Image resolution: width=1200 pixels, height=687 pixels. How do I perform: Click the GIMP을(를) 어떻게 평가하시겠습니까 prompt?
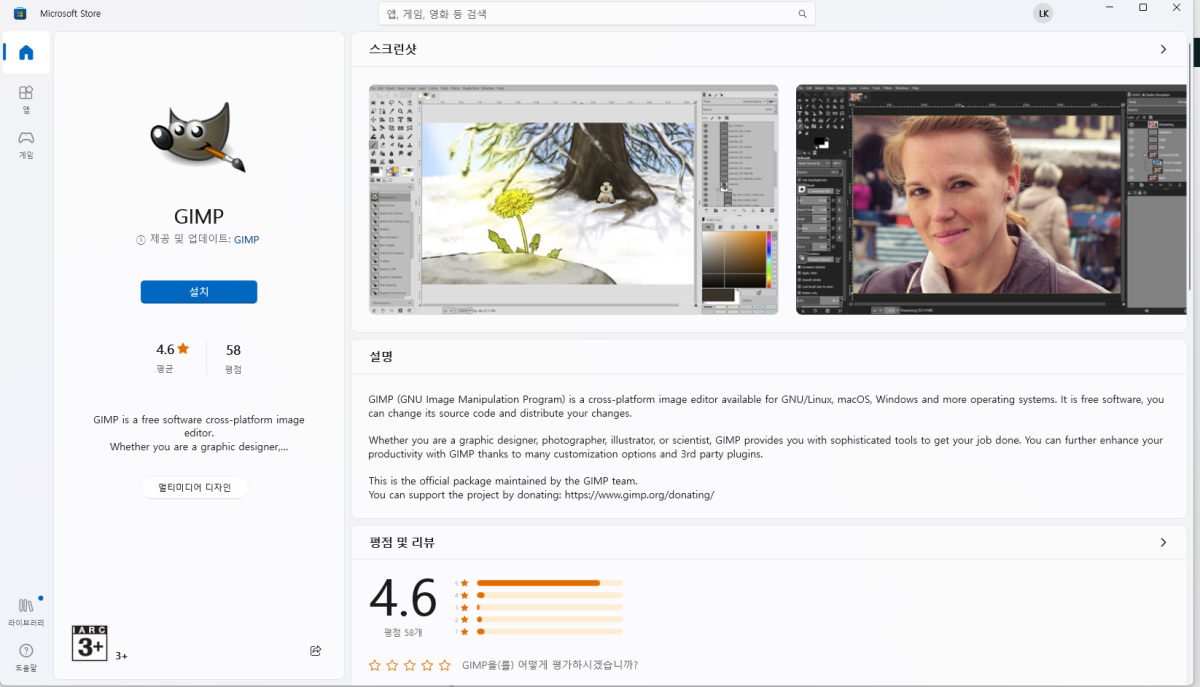pos(550,665)
